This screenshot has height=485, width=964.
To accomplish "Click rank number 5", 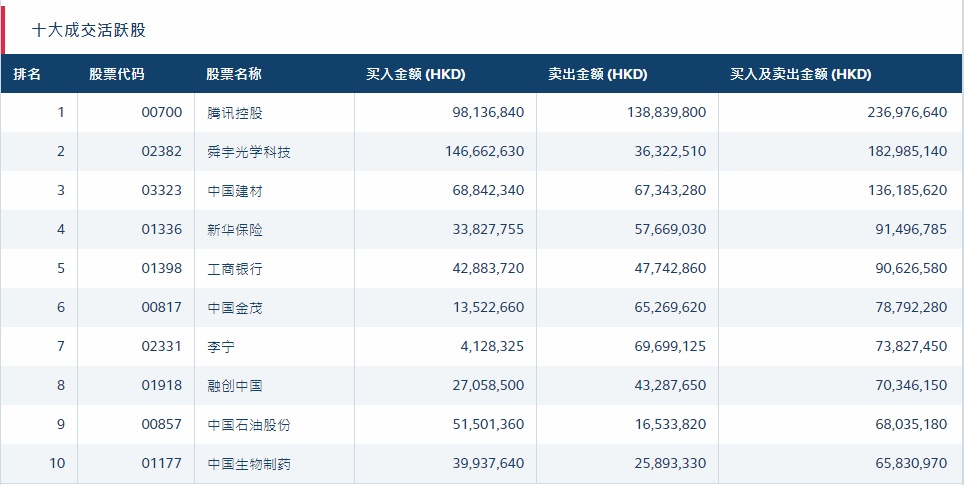I will [x=61, y=269].
